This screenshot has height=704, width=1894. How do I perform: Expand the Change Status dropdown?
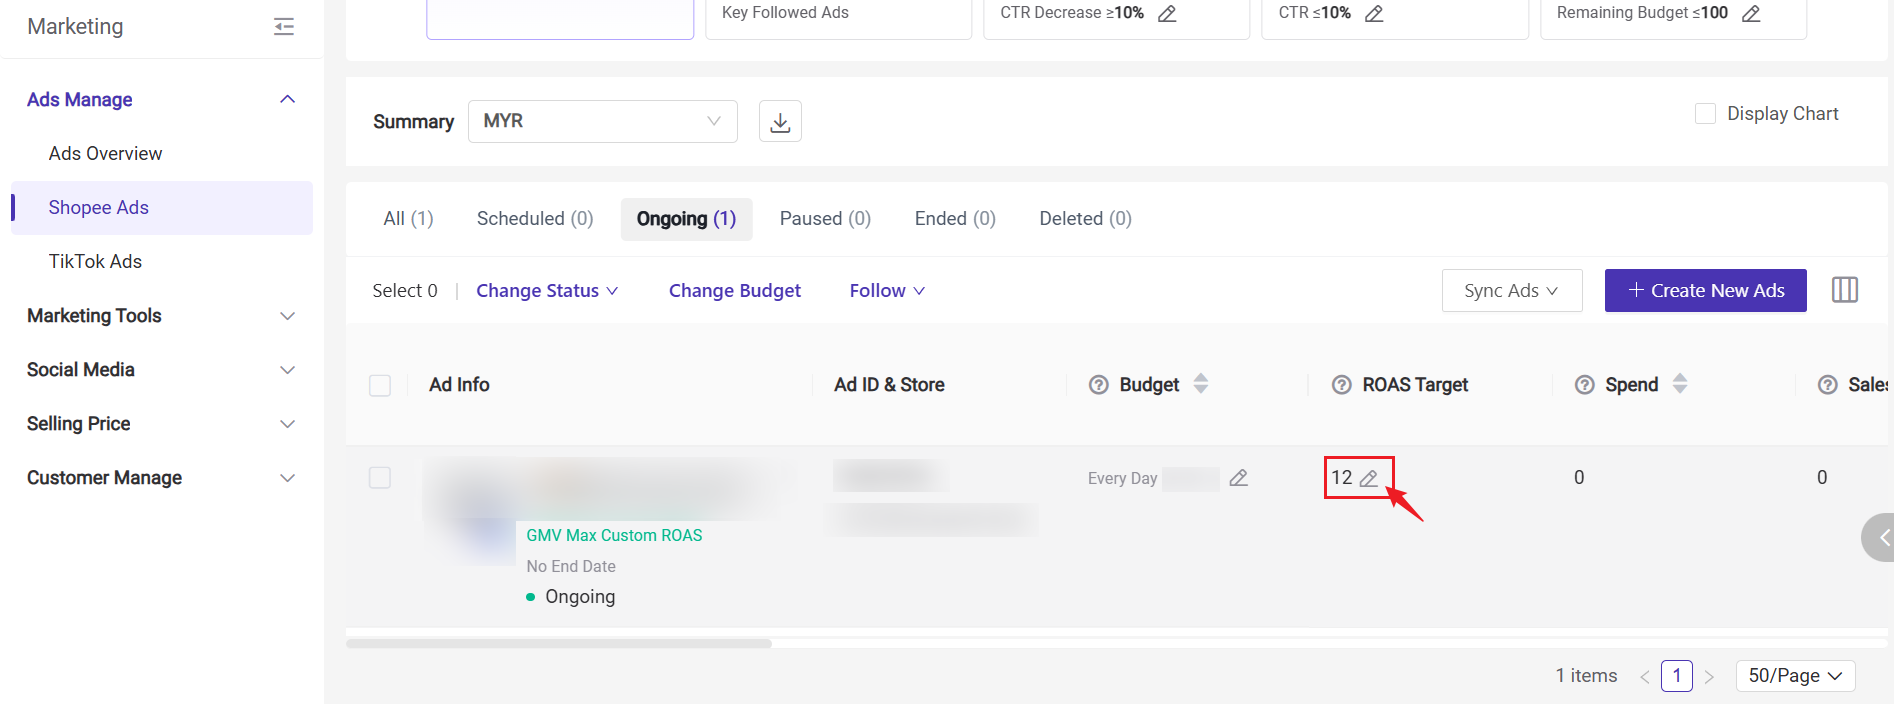click(x=547, y=291)
